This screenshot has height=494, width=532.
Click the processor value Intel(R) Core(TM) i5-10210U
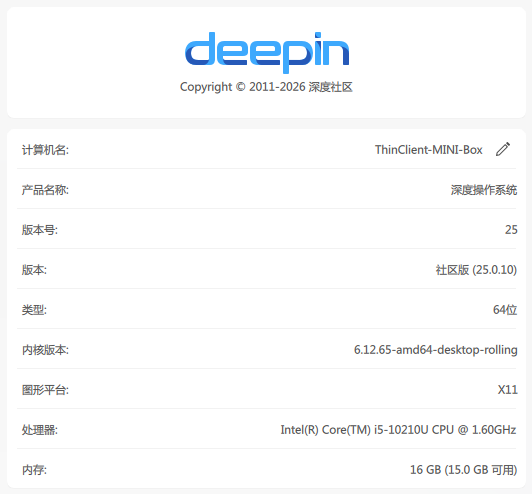point(355,430)
